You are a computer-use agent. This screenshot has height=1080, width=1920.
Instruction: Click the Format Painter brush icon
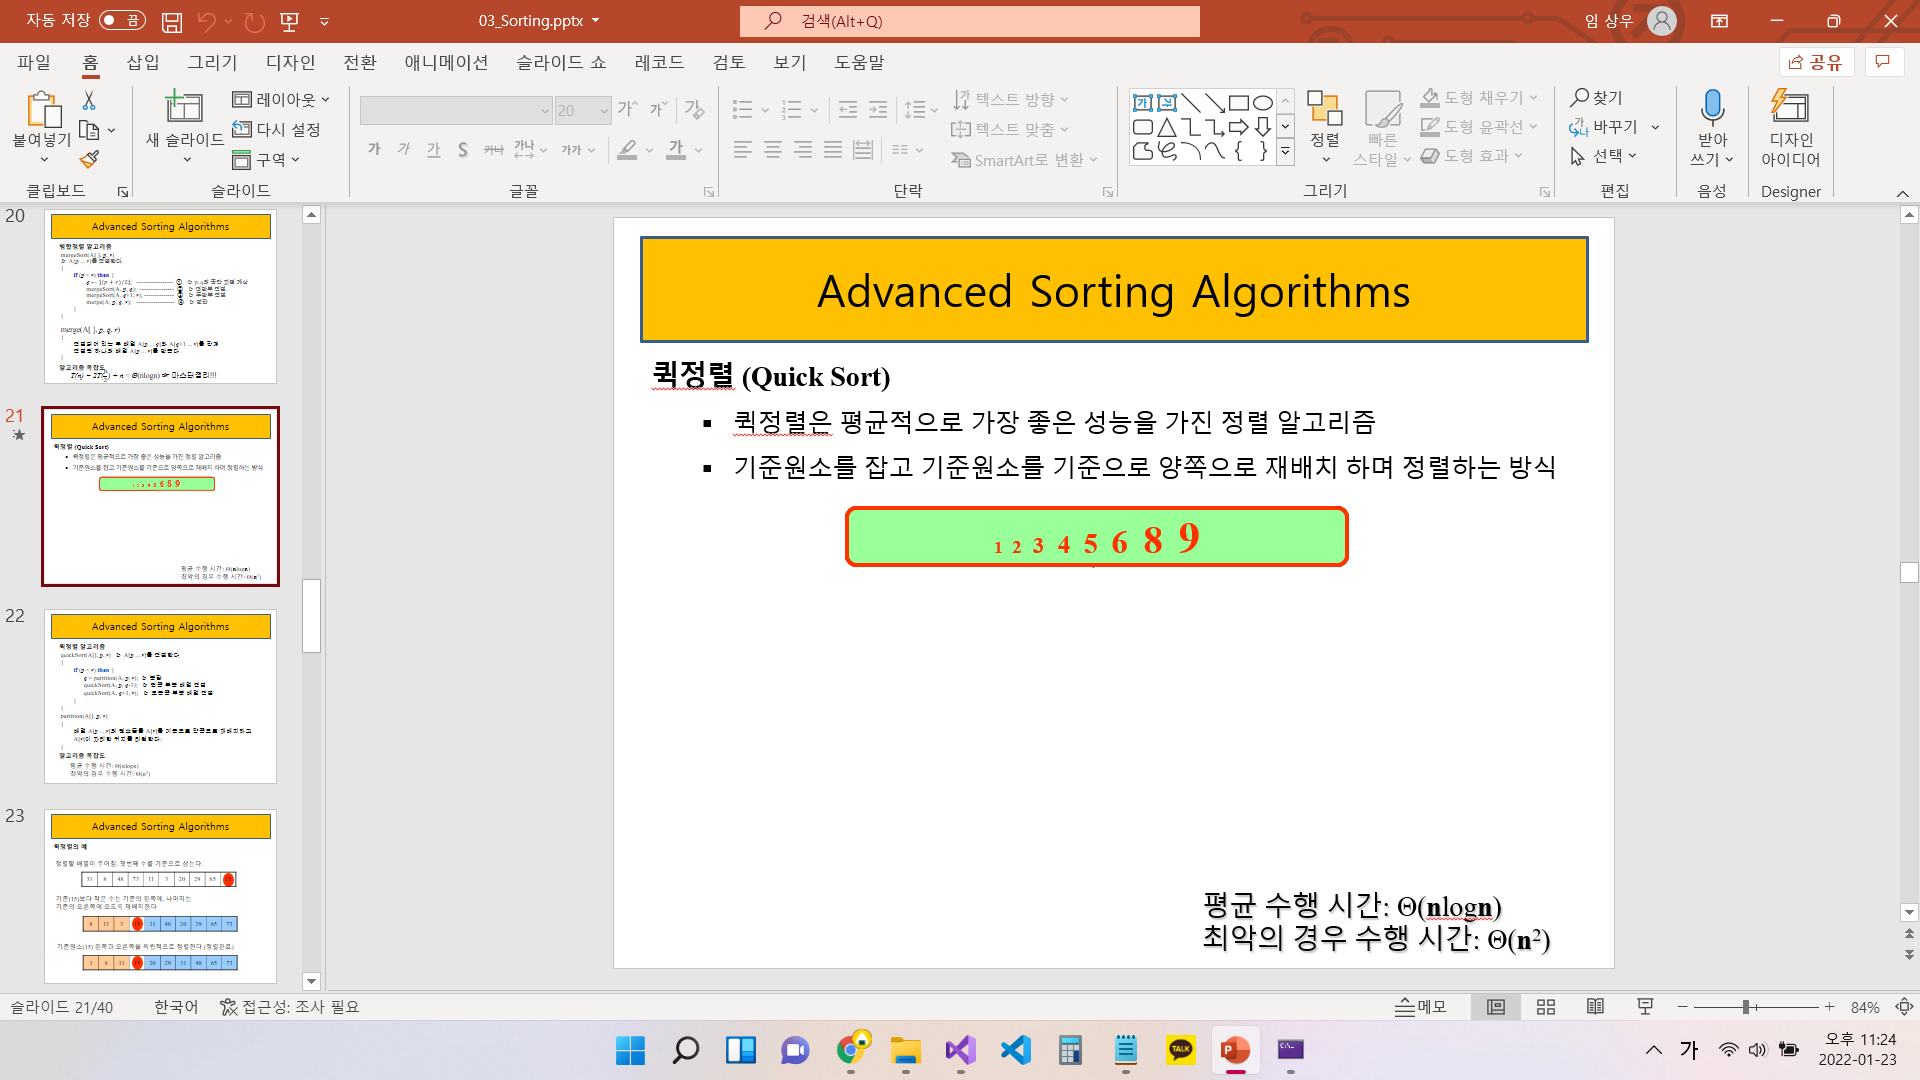pyautogui.click(x=89, y=160)
